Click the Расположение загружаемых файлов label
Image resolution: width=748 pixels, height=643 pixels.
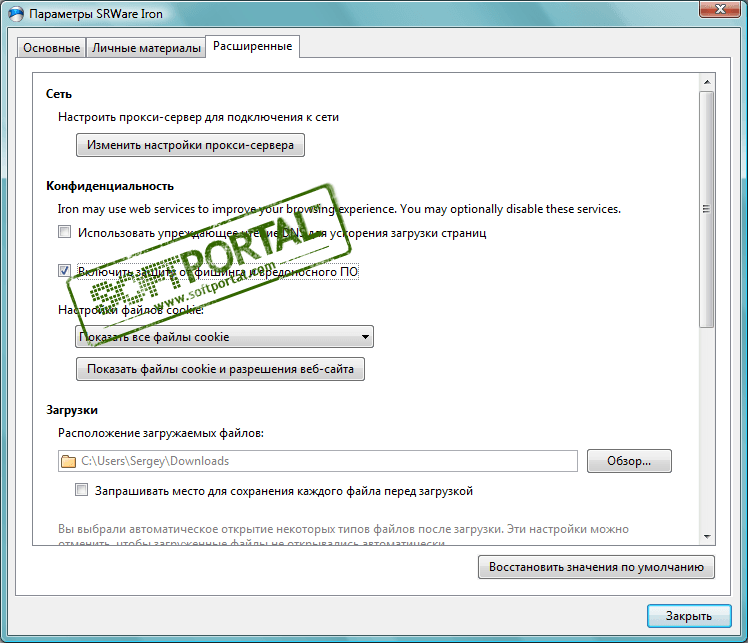coord(161,433)
